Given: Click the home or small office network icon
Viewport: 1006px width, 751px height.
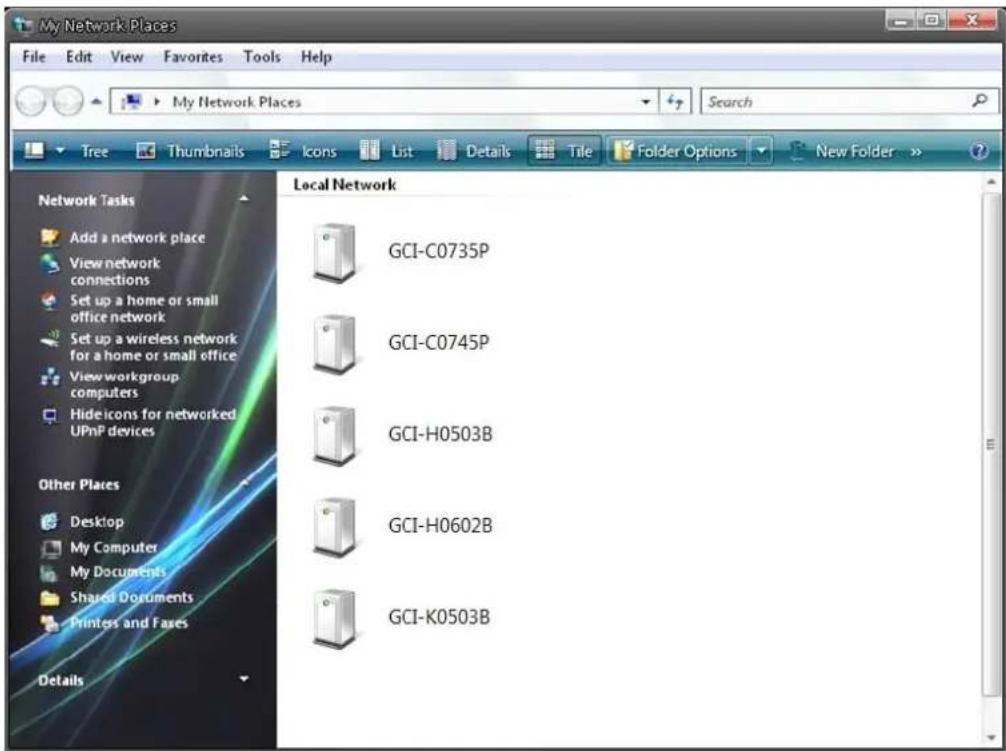Looking at the screenshot, I should [x=49, y=301].
